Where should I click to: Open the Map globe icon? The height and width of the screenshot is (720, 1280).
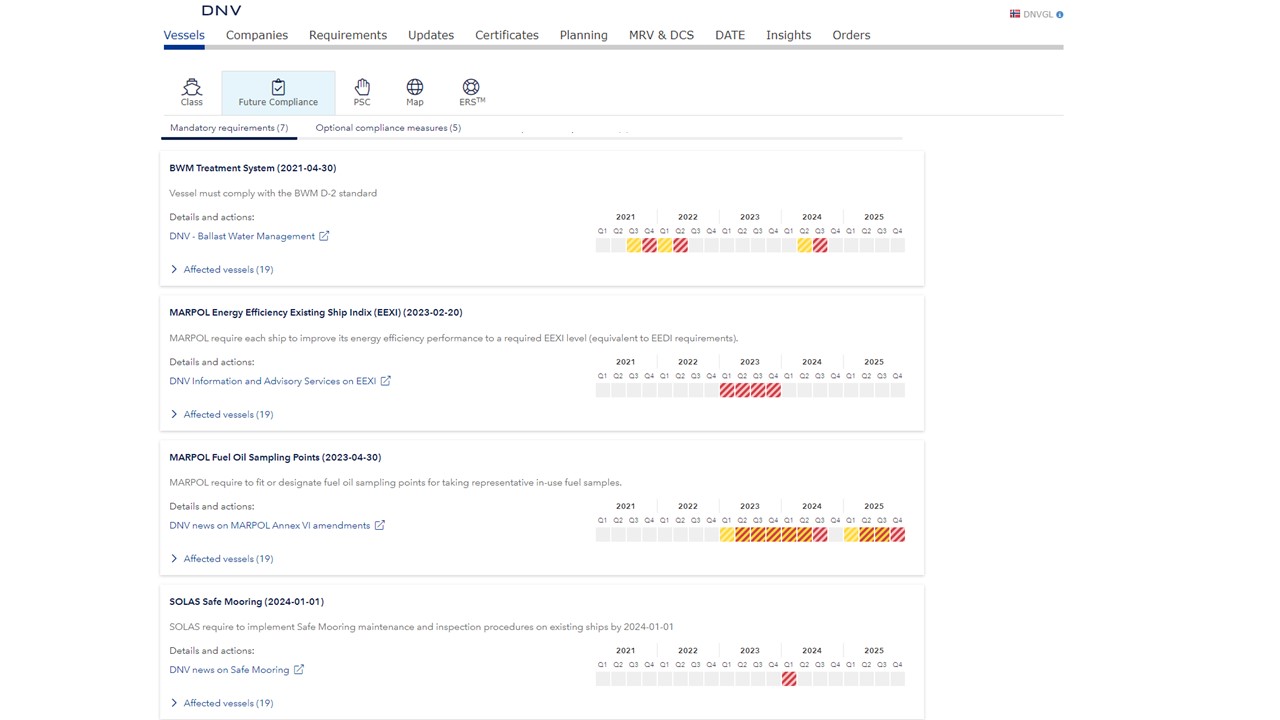[415, 92]
